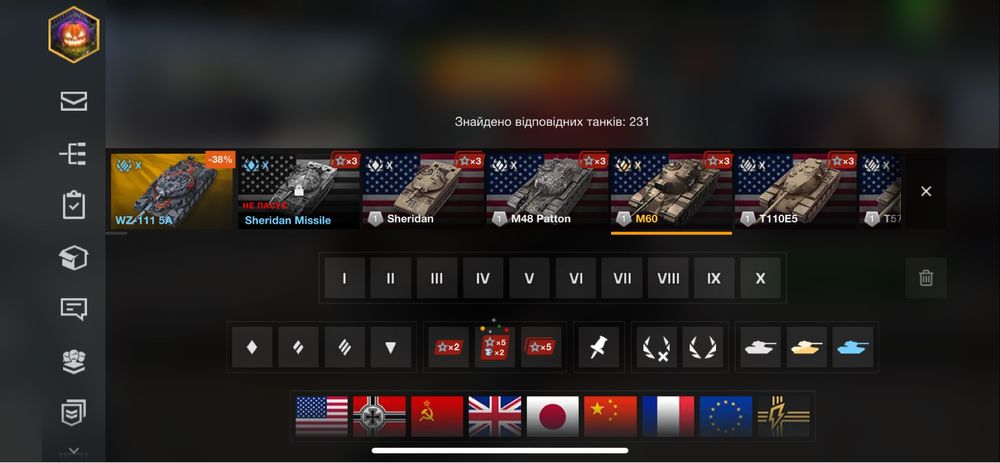Toggle the tier VIII filter button
Viewport: 1000px width, 463px height.
point(668,278)
